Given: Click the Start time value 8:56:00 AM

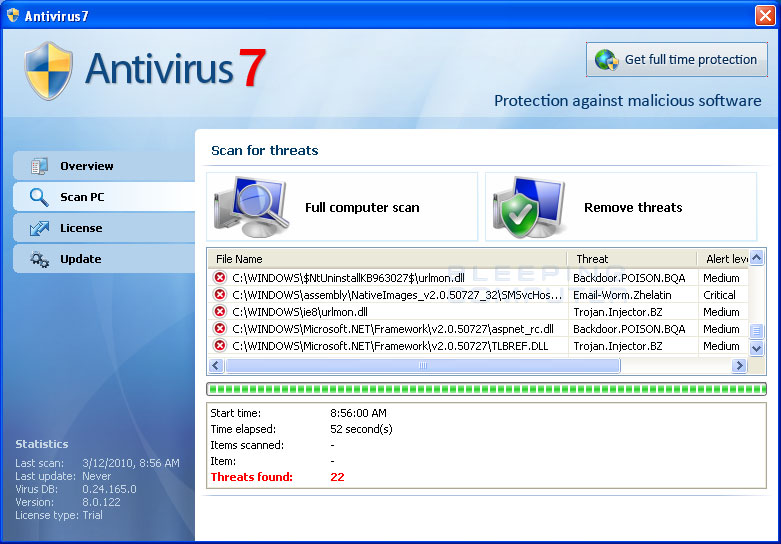Looking at the screenshot, I should click(x=358, y=413).
